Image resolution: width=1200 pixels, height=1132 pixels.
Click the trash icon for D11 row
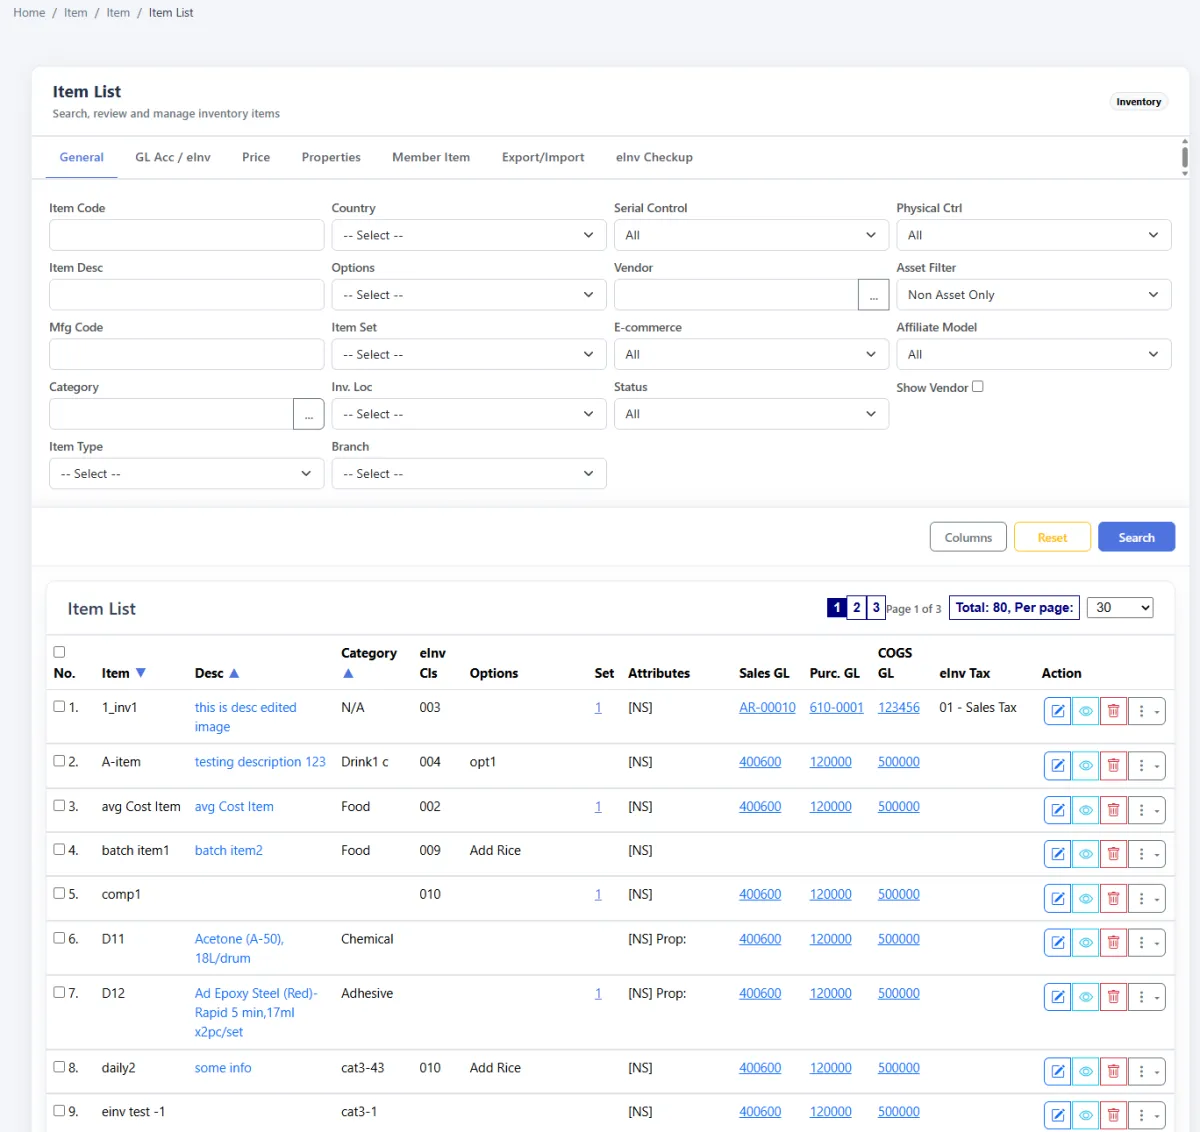(1113, 942)
